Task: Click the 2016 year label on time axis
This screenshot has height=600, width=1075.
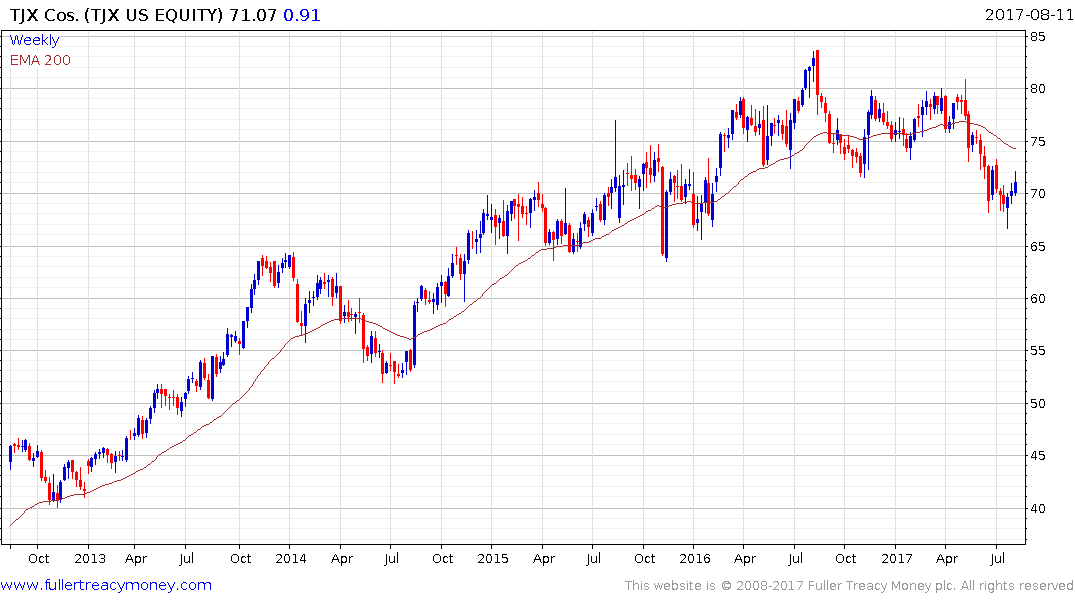Action: click(695, 558)
